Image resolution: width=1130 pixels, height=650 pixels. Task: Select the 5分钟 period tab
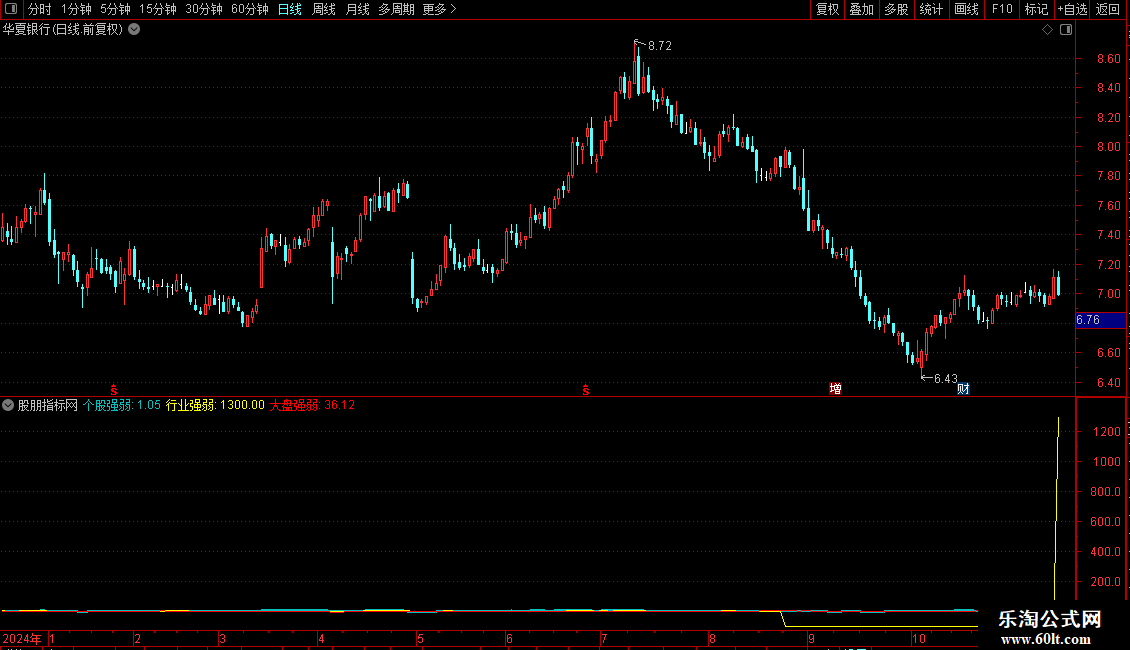point(115,9)
